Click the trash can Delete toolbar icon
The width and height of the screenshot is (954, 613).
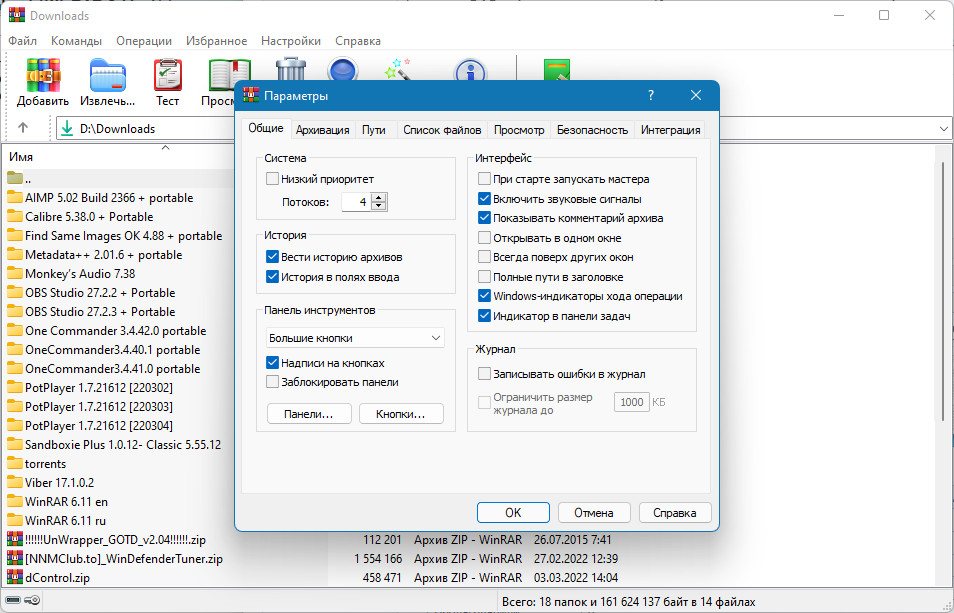pos(291,70)
